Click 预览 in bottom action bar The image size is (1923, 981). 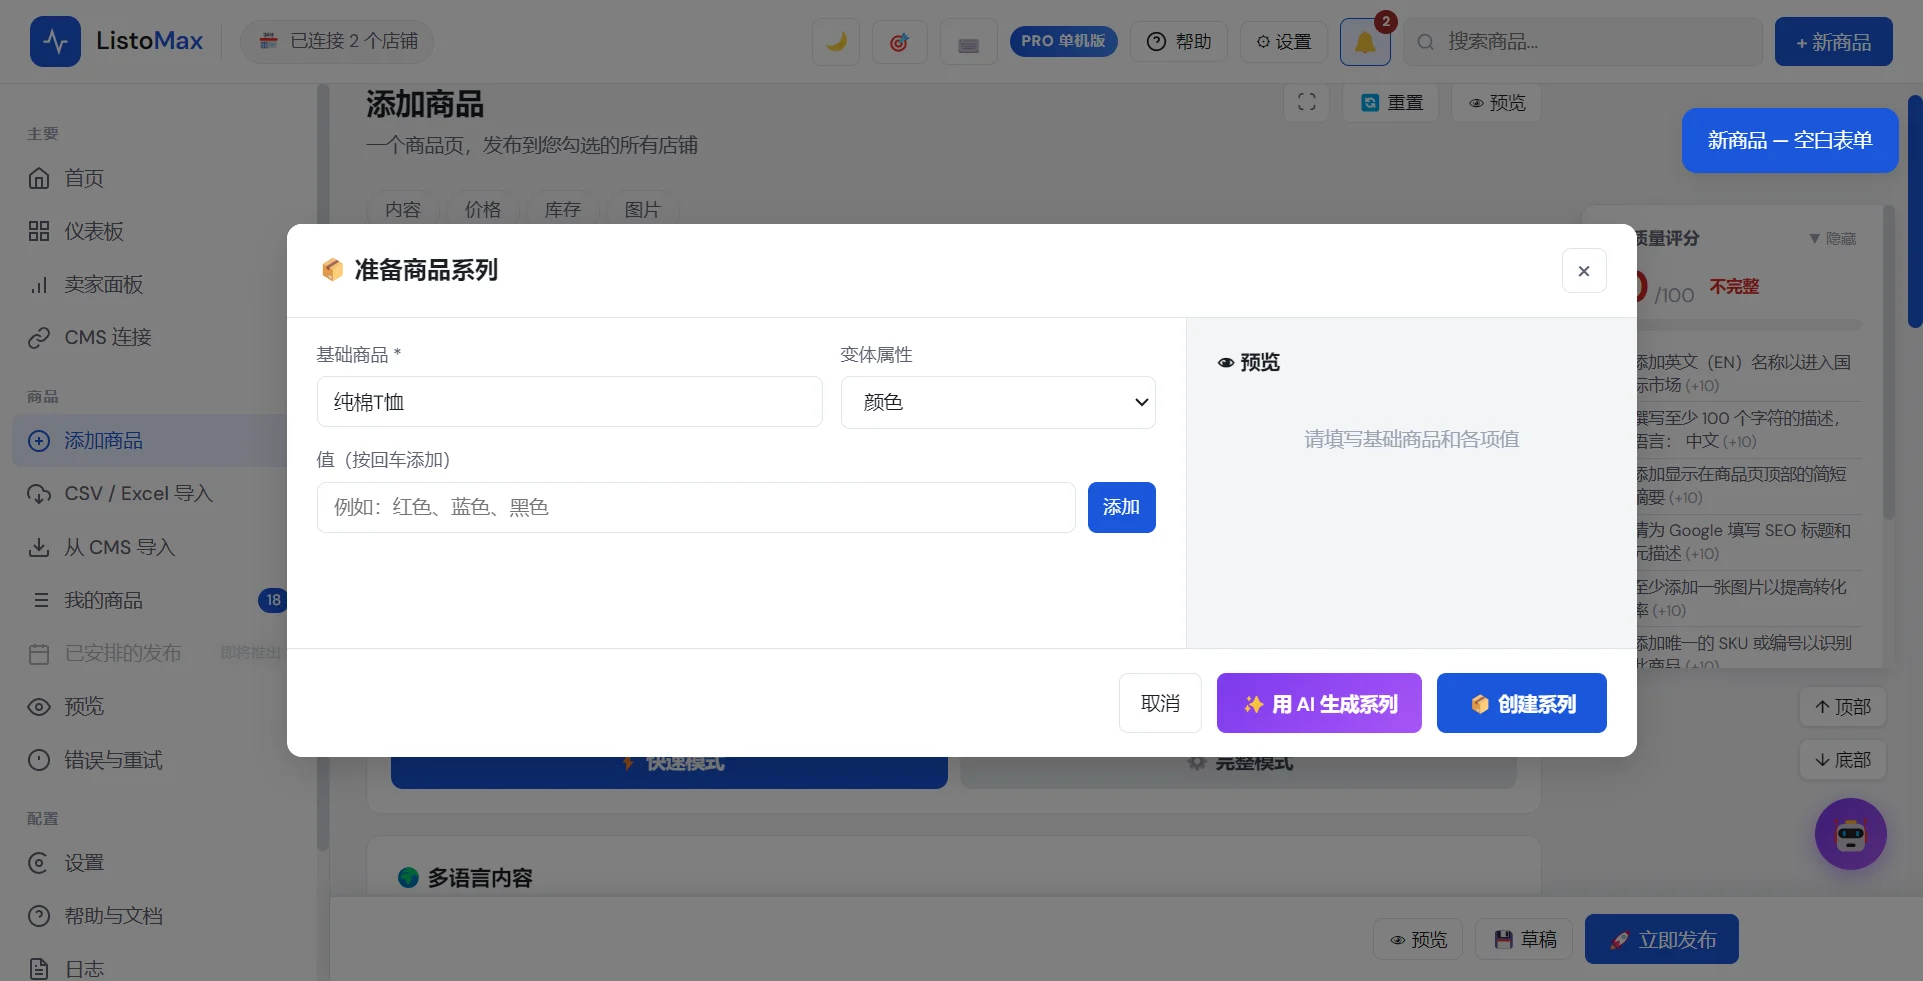[1418, 939]
